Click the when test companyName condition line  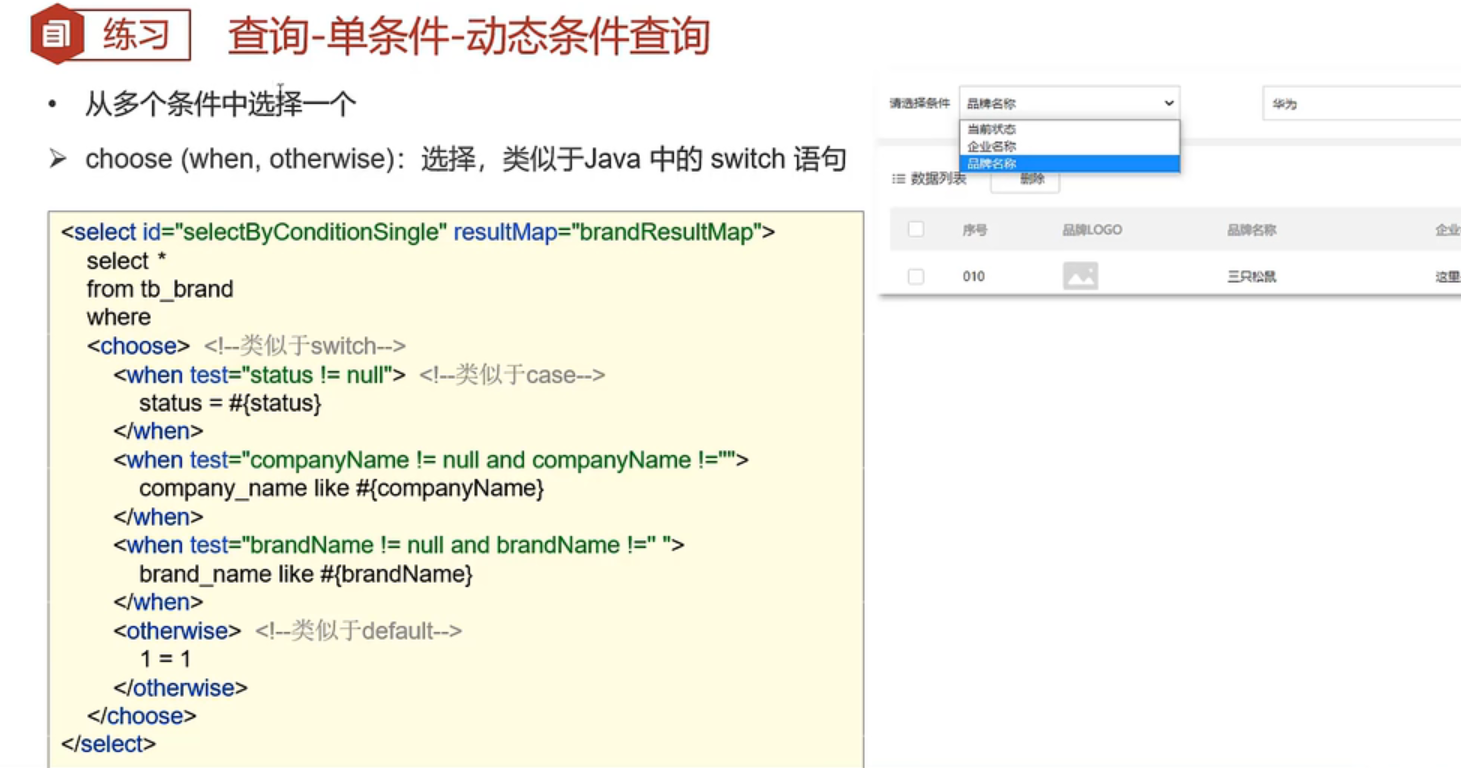pyautogui.click(x=431, y=460)
